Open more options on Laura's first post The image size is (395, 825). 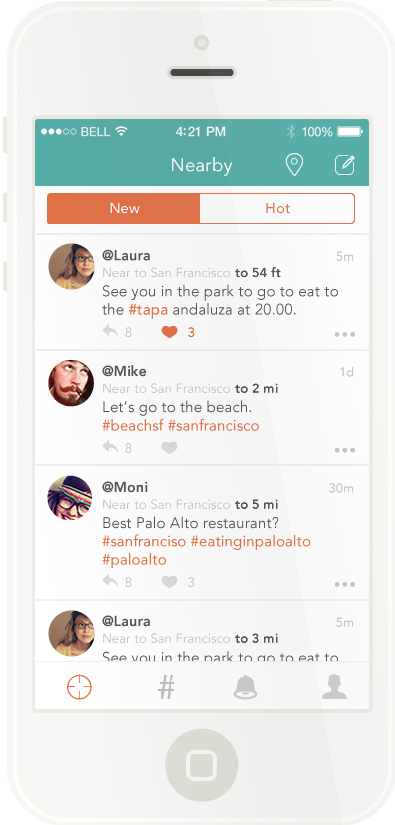(x=345, y=334)
